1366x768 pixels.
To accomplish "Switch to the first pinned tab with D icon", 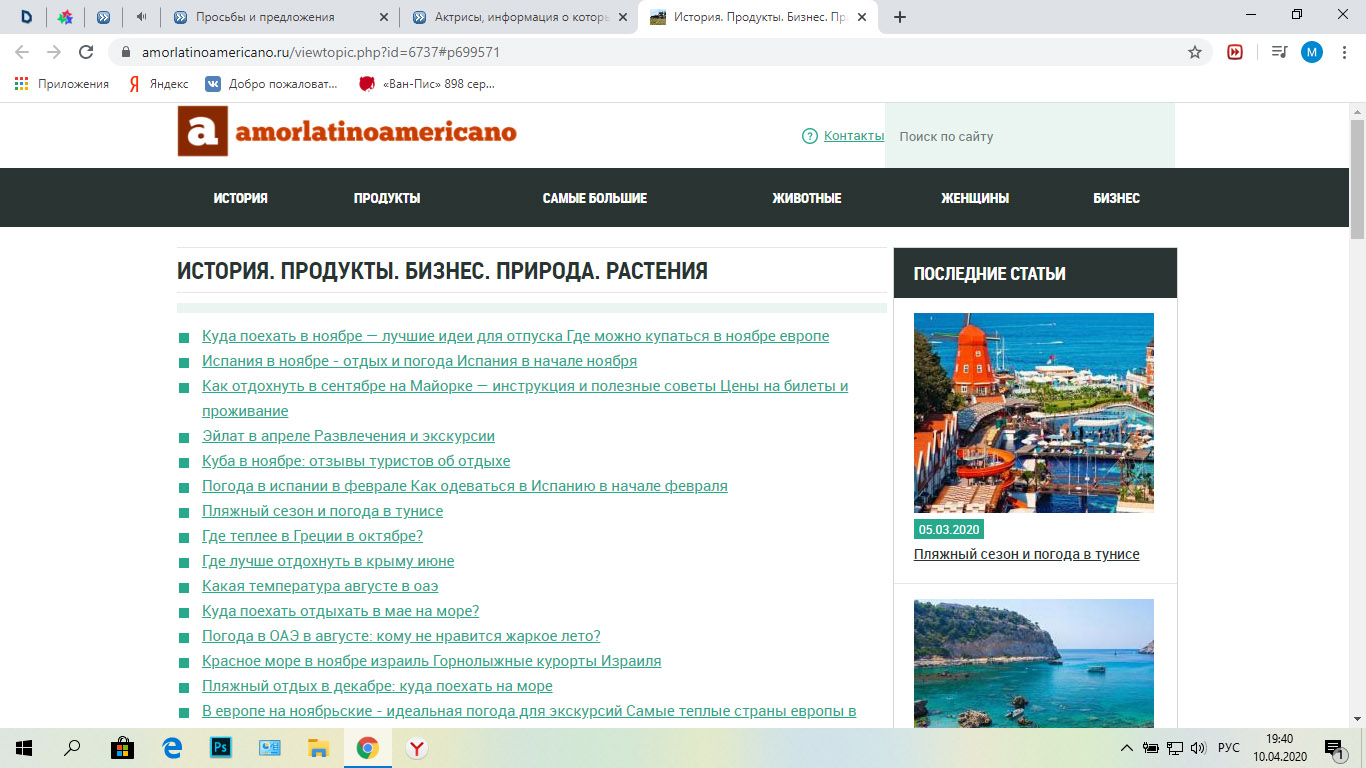I will [26, 17].
